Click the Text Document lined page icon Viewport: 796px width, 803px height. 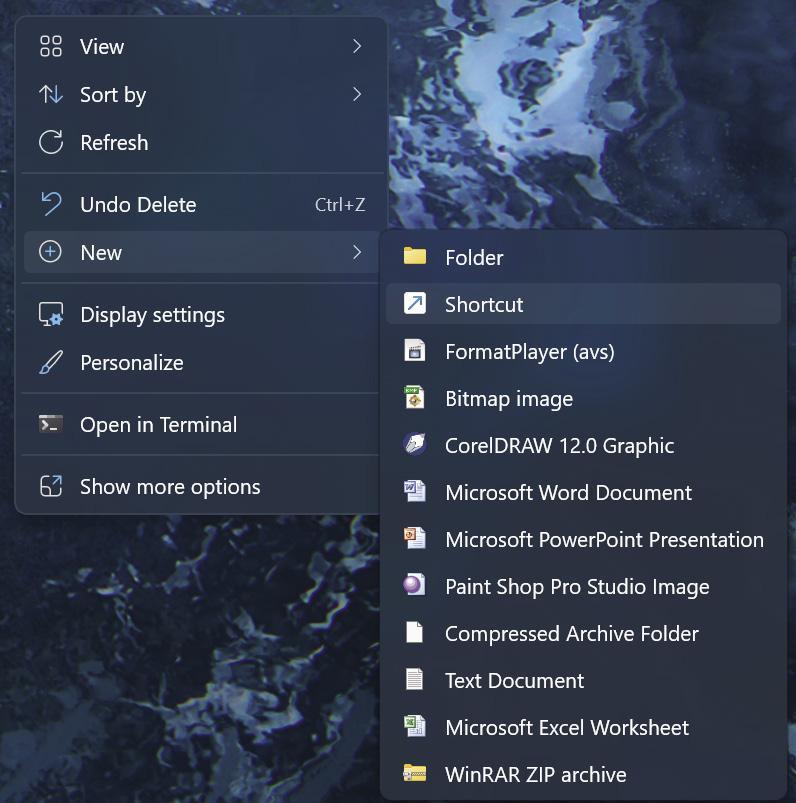point(414,680)
